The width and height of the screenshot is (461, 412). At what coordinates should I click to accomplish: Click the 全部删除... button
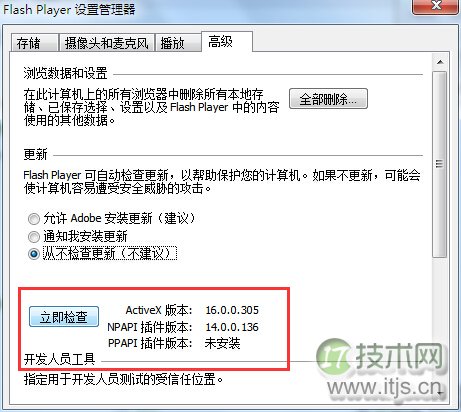[328, 99]
